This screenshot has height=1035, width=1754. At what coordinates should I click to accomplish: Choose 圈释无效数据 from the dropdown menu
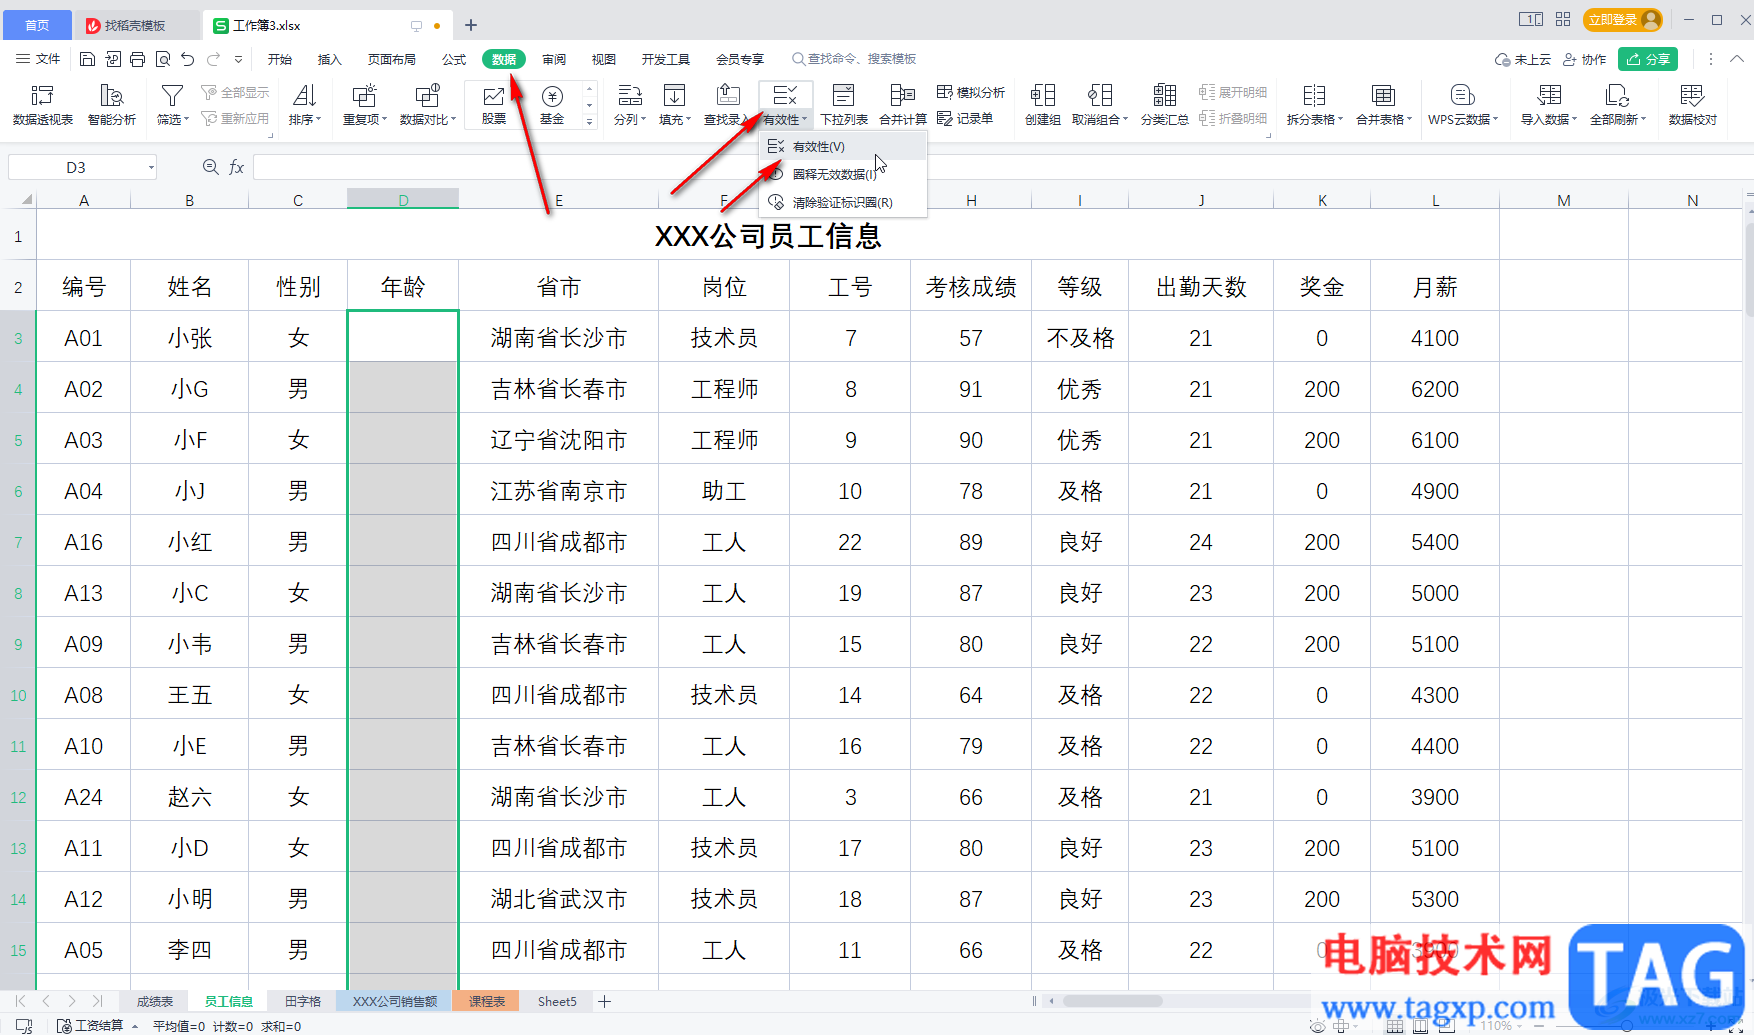pyautogui.click(x=843, y=174)
